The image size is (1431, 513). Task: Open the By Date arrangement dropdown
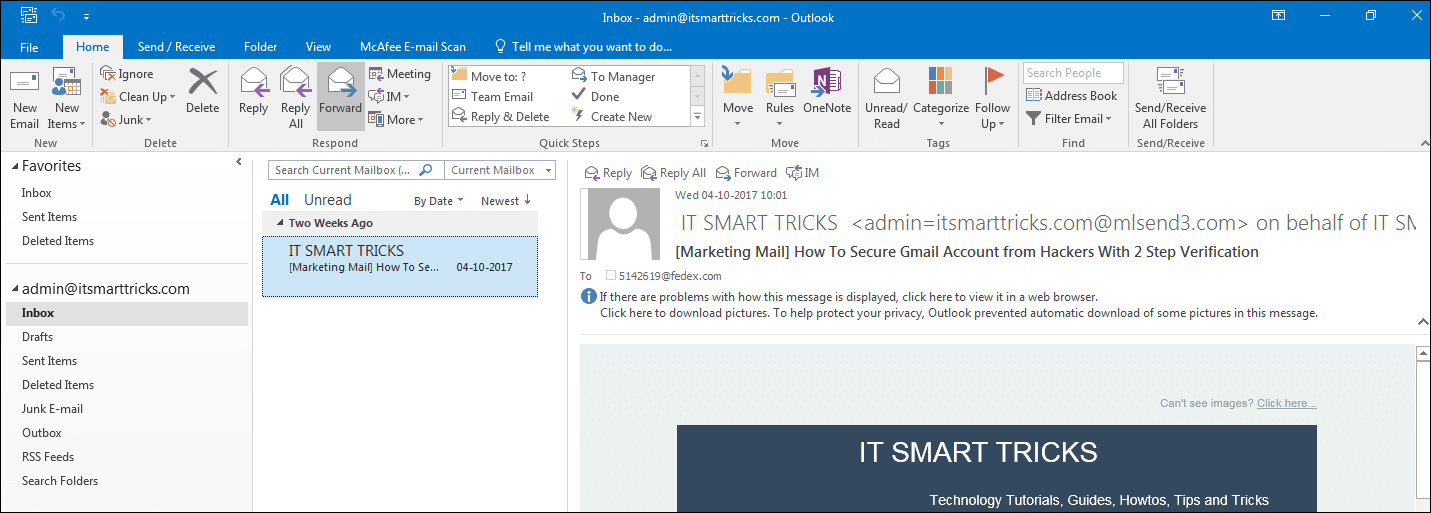pyautogui.click(x=439, y=201)
